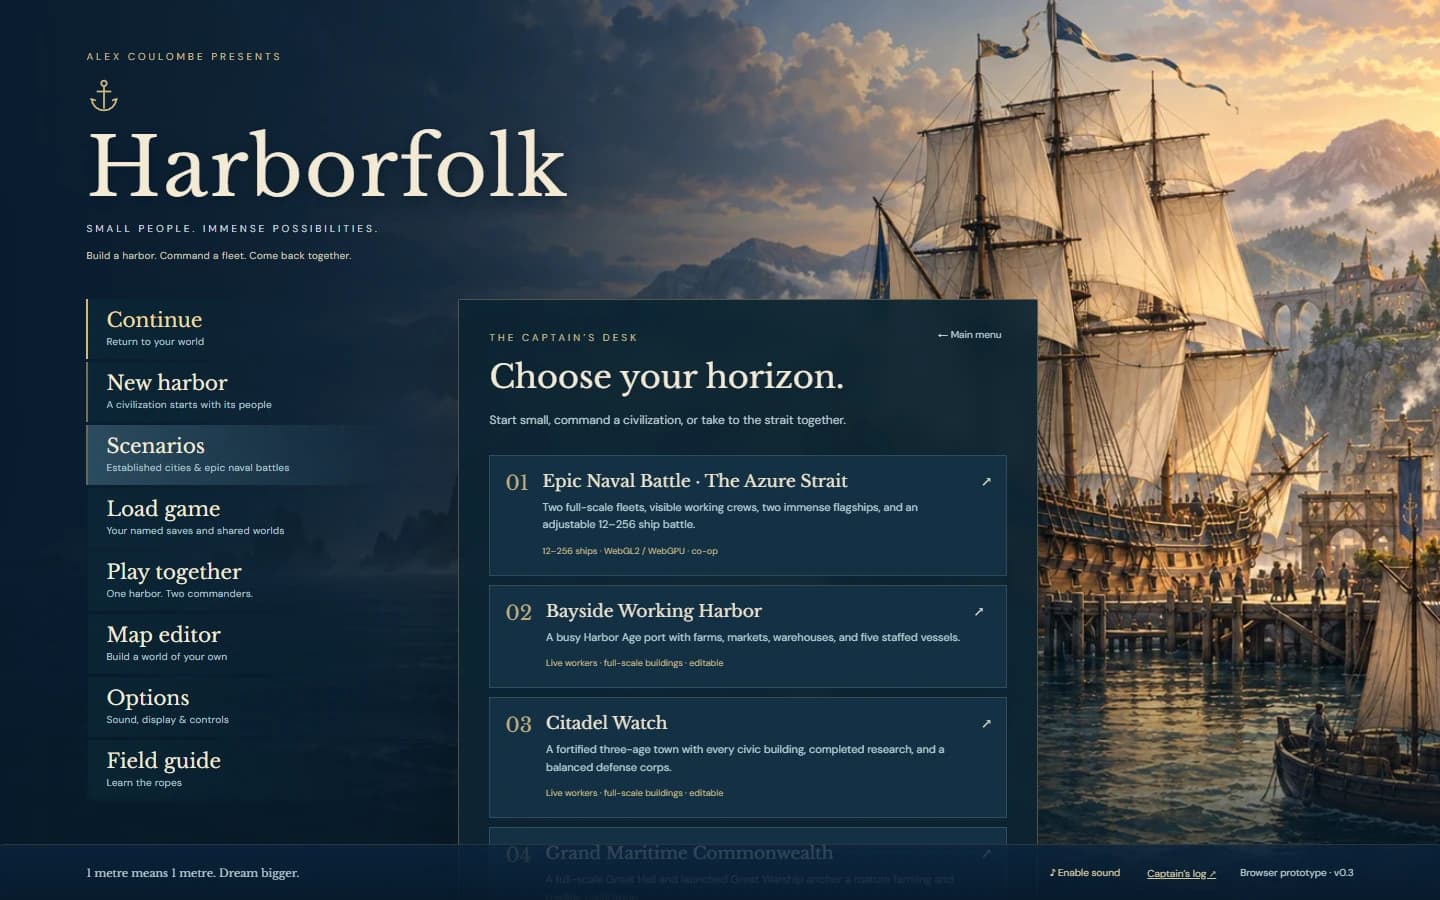Open arrow icon on Epic Naval Battle card

pyautogui.click(x=986, y=482)
